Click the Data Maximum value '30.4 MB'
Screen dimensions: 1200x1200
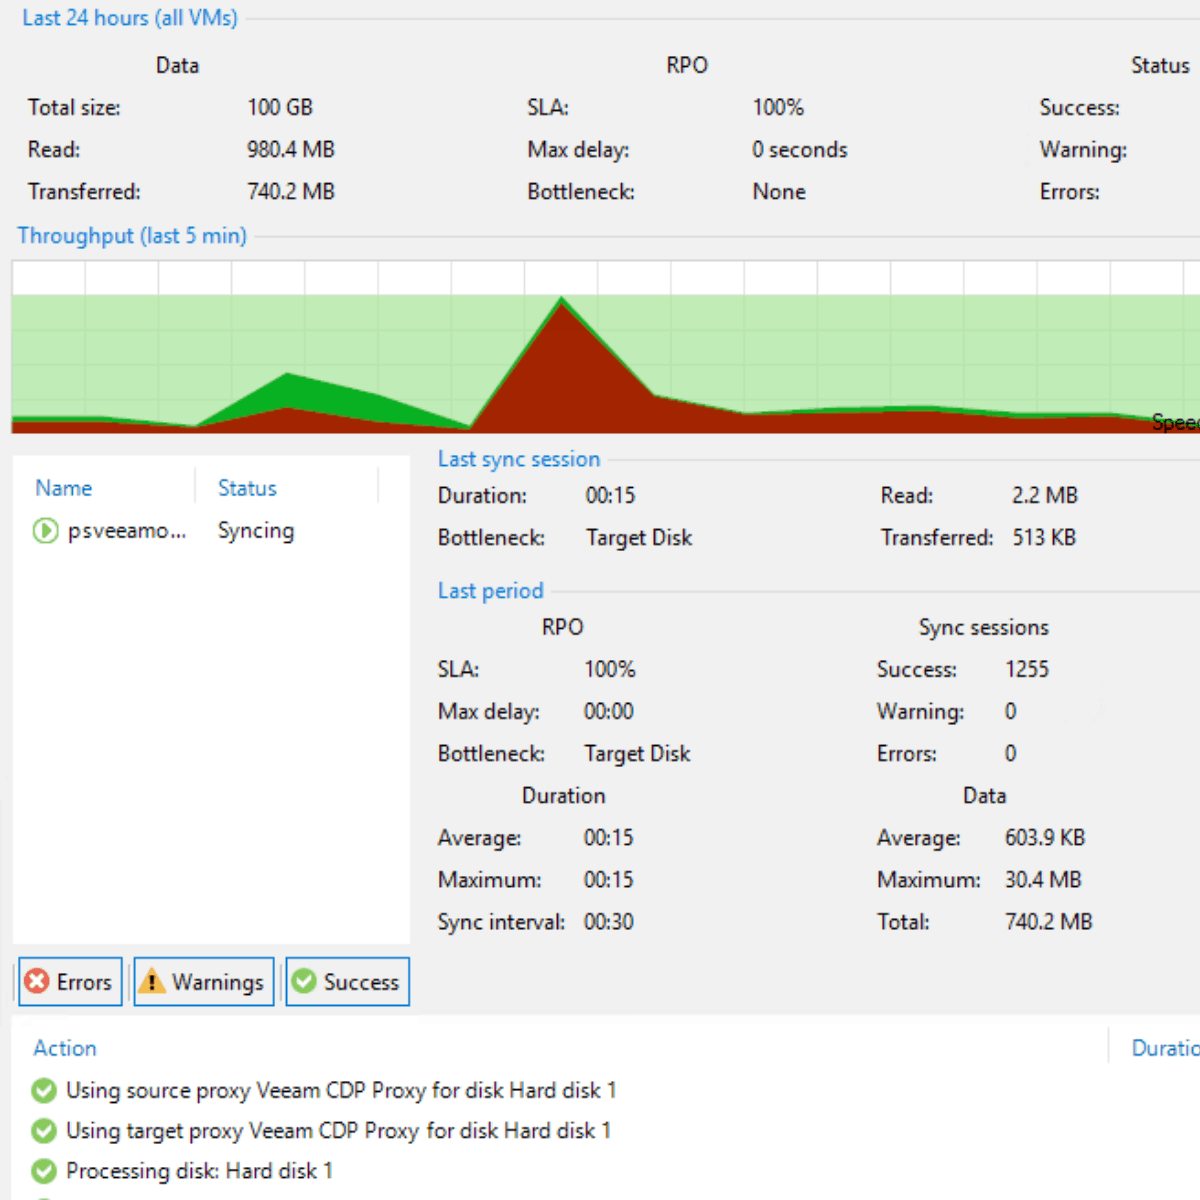click(x=1043, y=880)
